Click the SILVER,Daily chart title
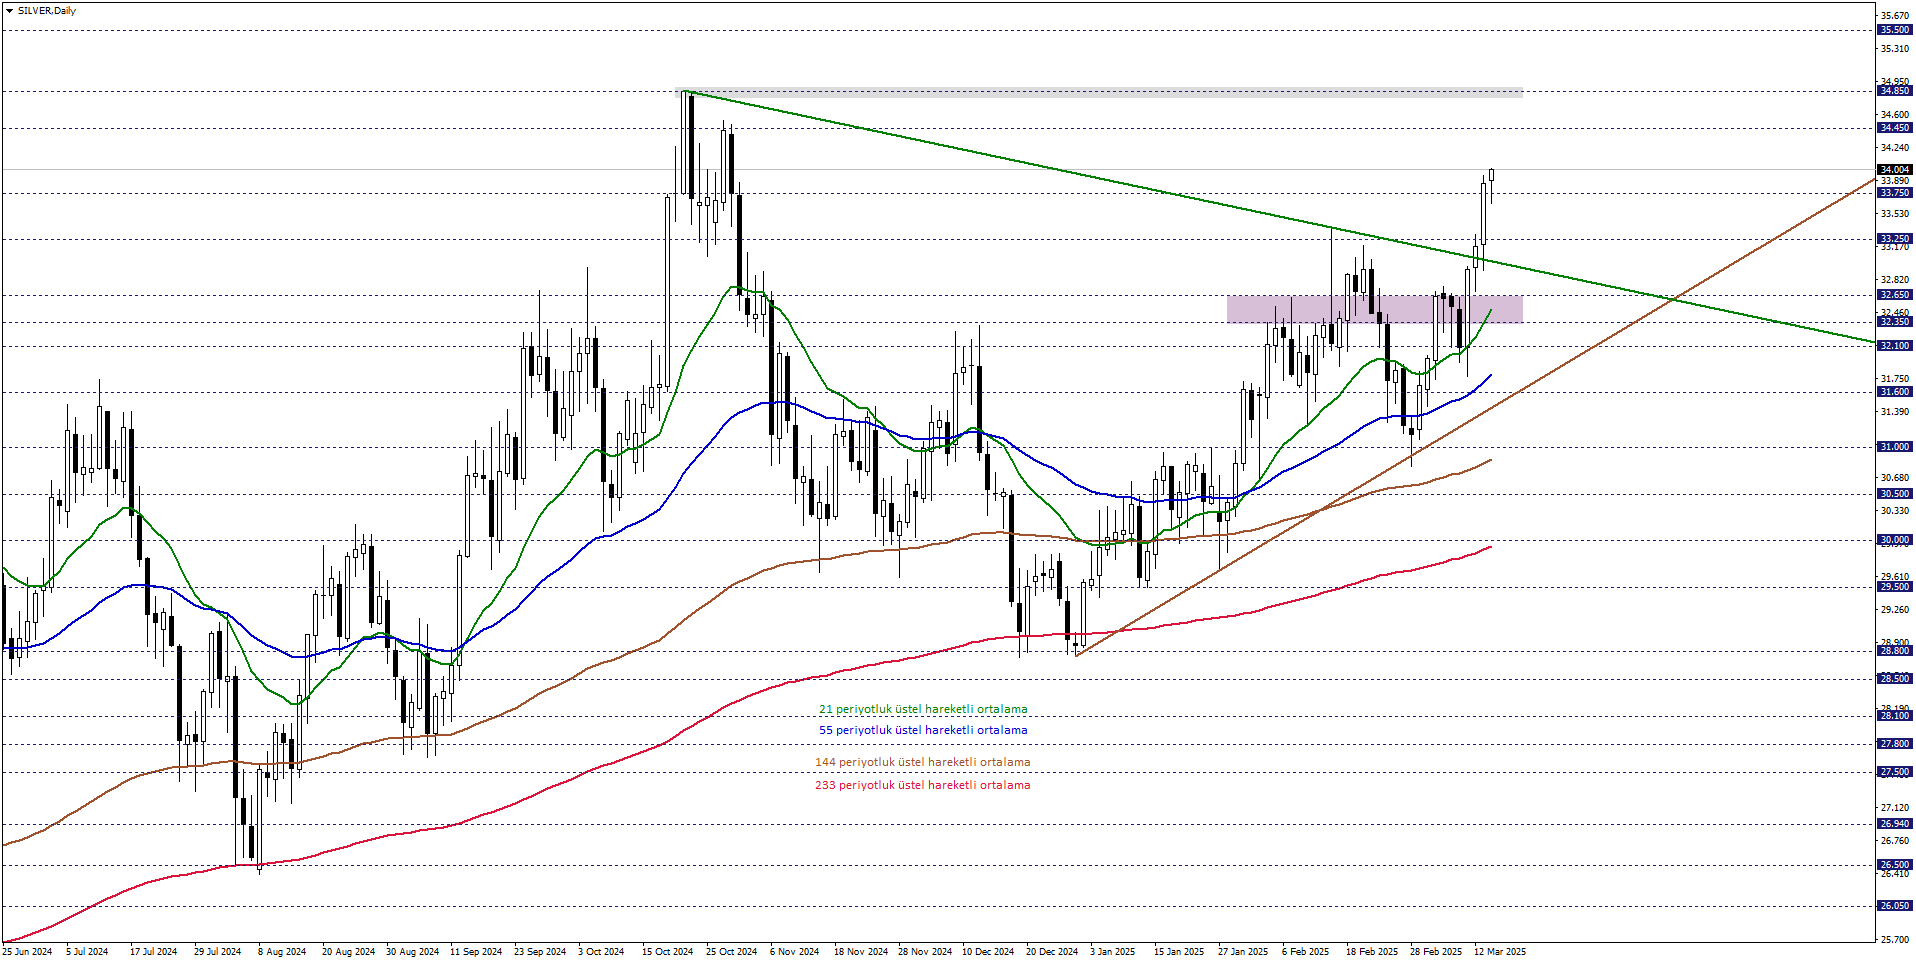 (46, 11)
